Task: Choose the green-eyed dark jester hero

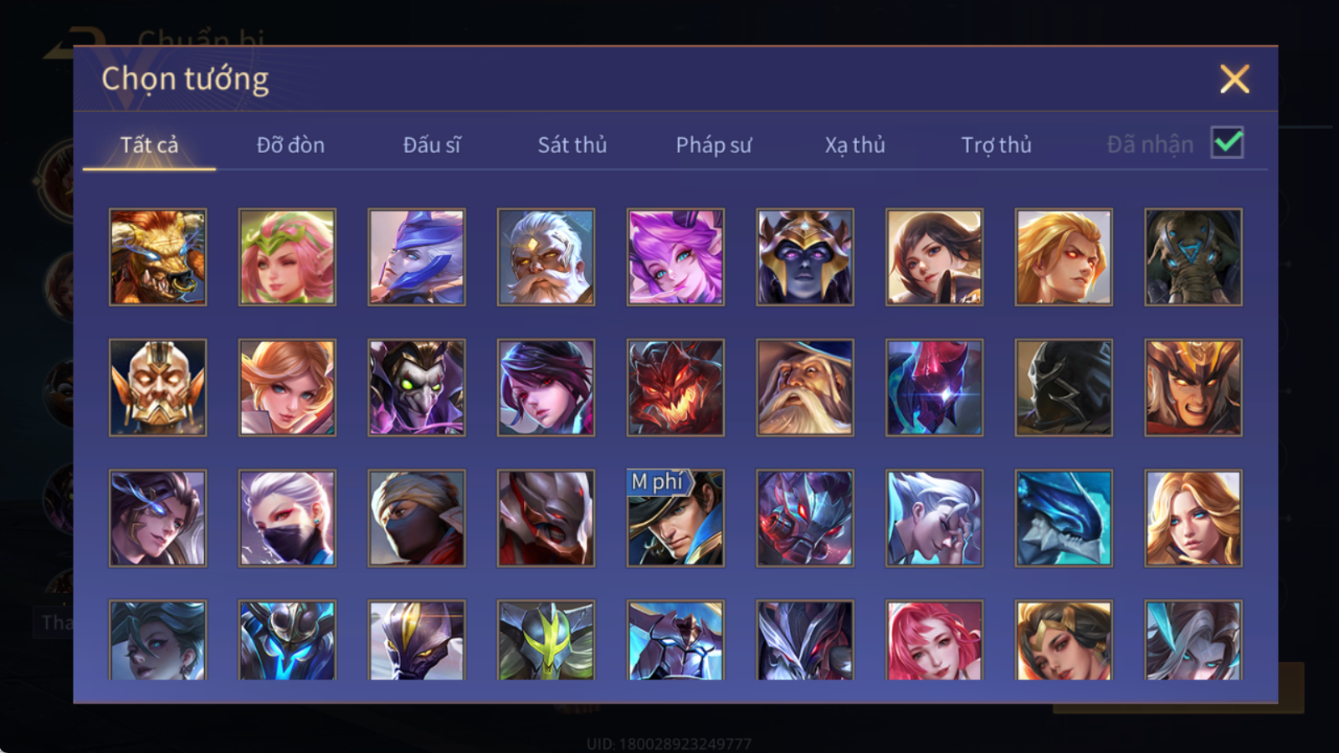Action: click(416, 388)
